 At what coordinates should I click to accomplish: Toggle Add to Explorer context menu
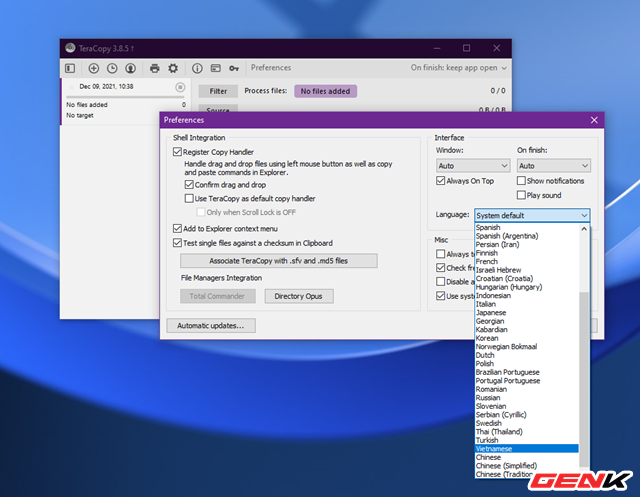pyautogui.click(x=177, y=228)
